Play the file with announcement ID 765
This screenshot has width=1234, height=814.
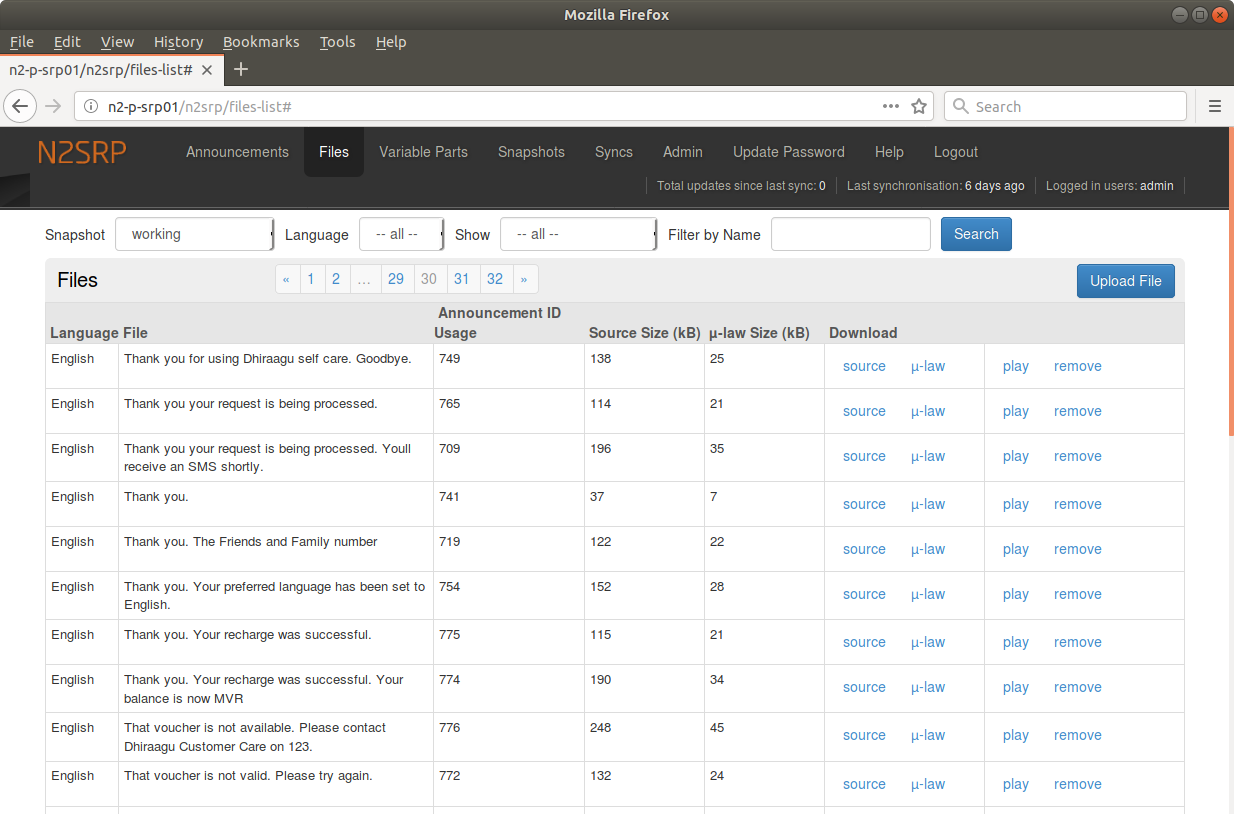tap(1016, 411)
